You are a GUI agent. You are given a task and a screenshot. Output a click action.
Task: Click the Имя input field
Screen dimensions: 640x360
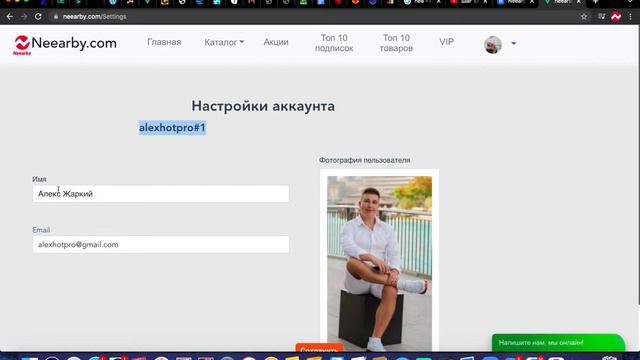click(161, 194)
